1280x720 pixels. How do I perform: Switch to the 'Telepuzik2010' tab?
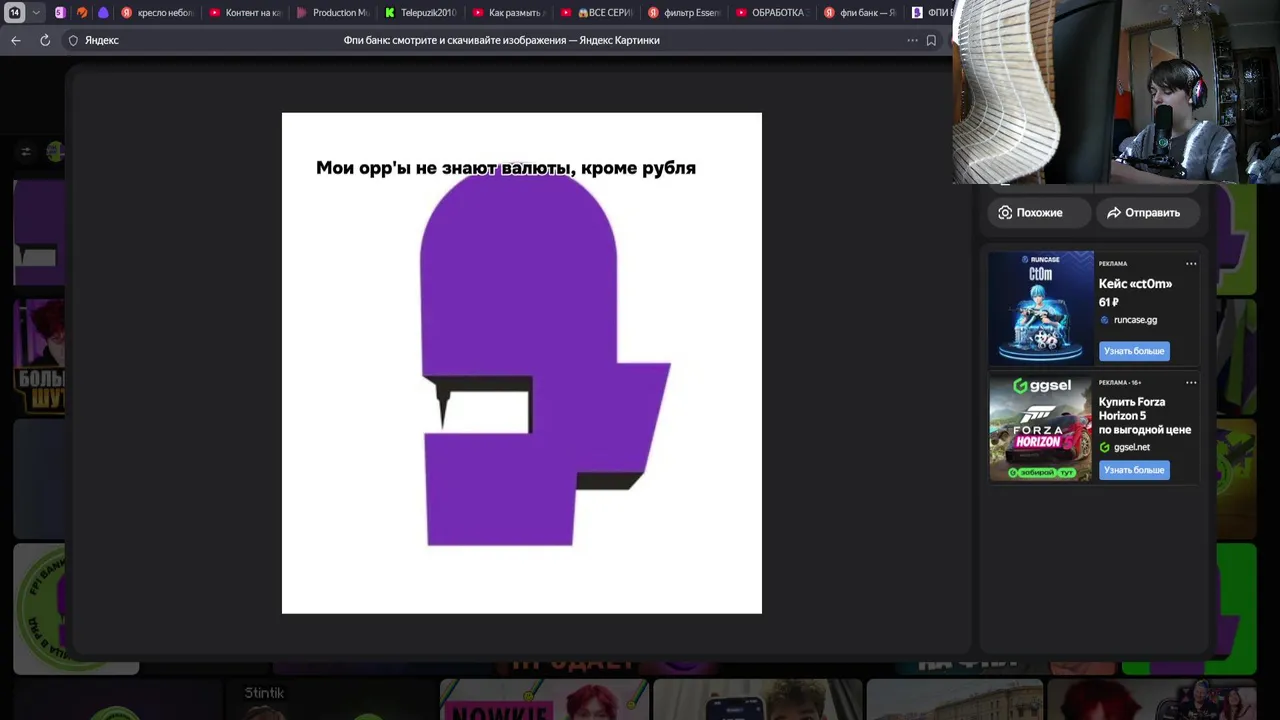pos(420,13)
